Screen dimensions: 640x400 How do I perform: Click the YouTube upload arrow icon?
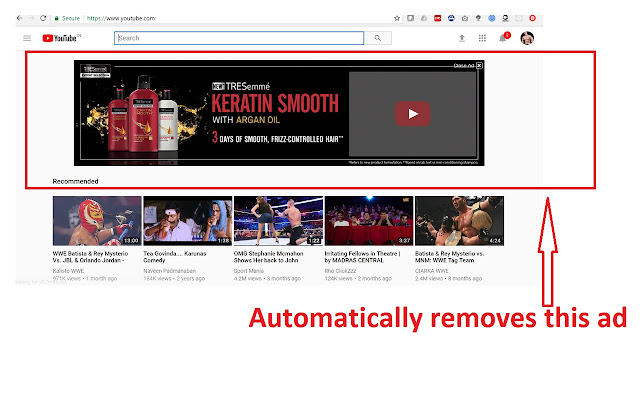coord(462,38)
